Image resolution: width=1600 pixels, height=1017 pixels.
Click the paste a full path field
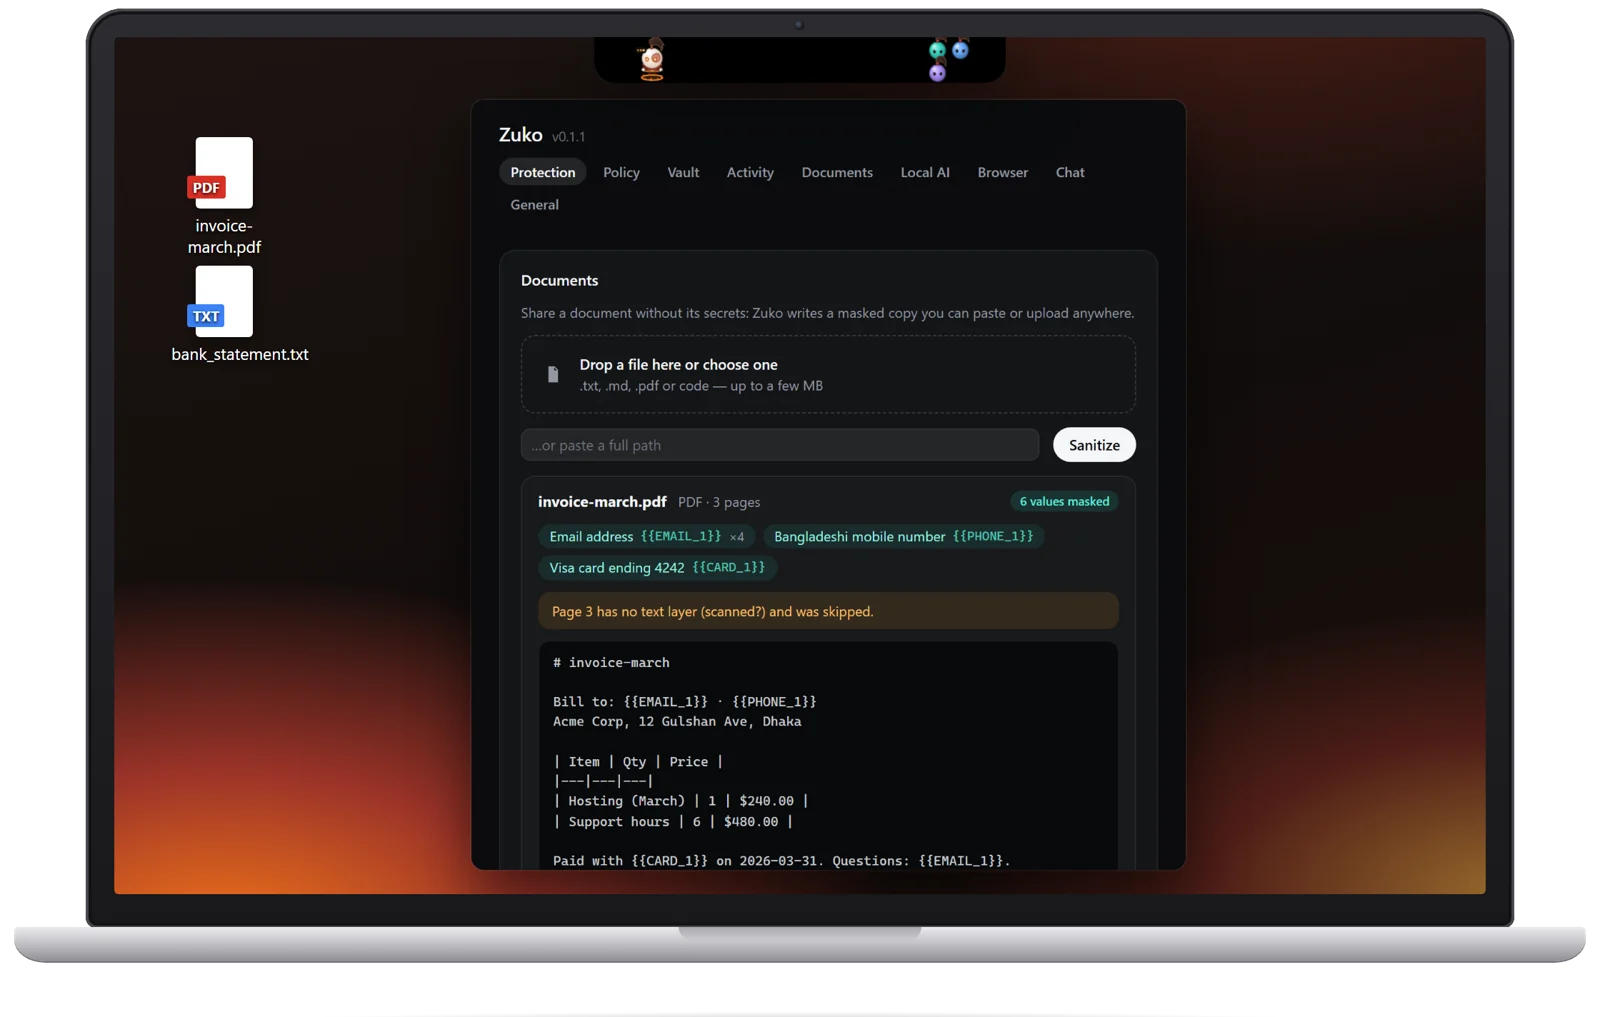pos(780,445)
